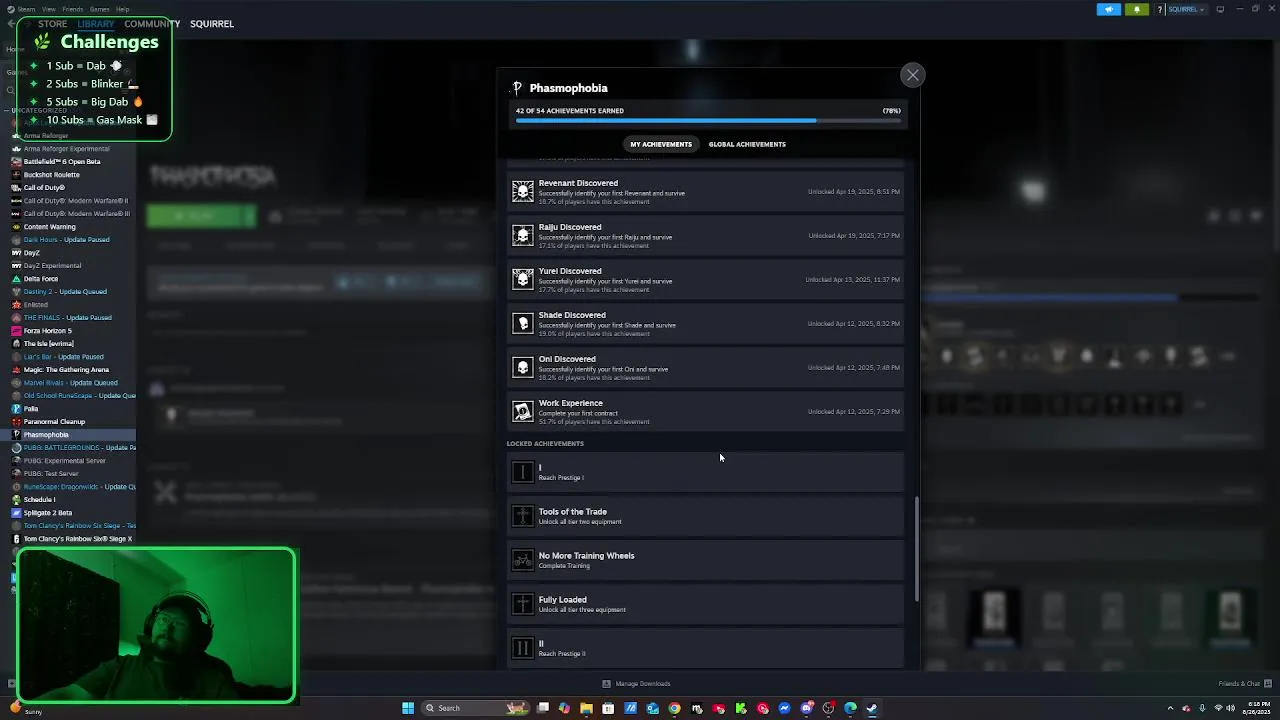Screen dimensions: 1280x720
Task: Expand the SQUIRREL account dropdown
Action: click(x=1186, y=9)
